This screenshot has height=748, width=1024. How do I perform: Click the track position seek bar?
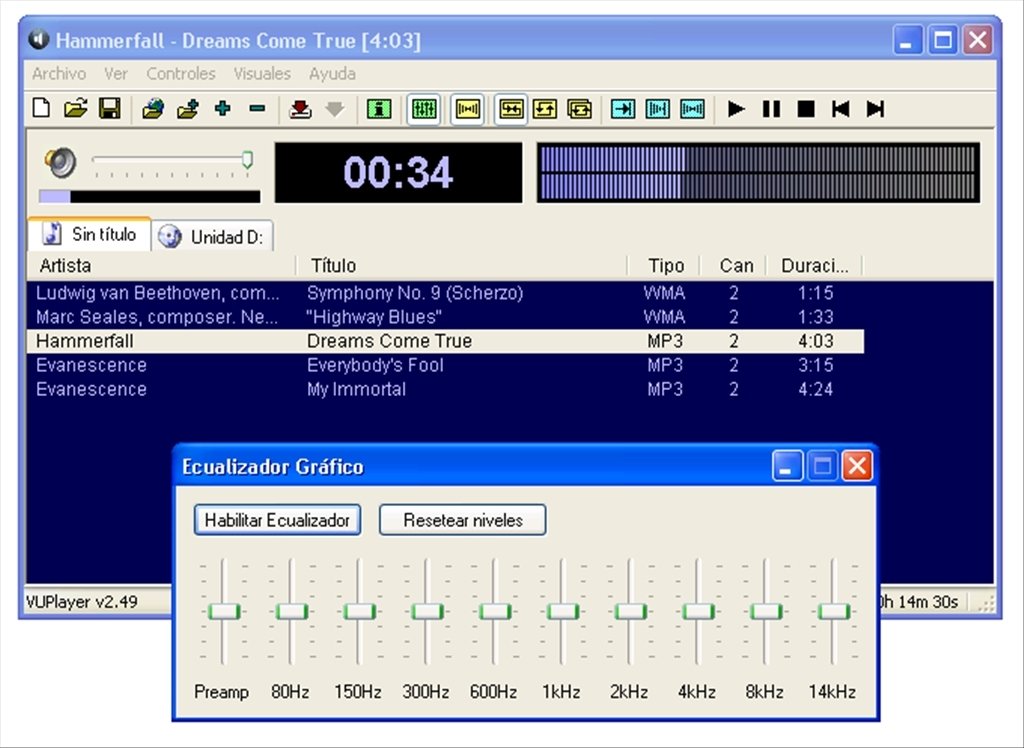click(150, 196)
